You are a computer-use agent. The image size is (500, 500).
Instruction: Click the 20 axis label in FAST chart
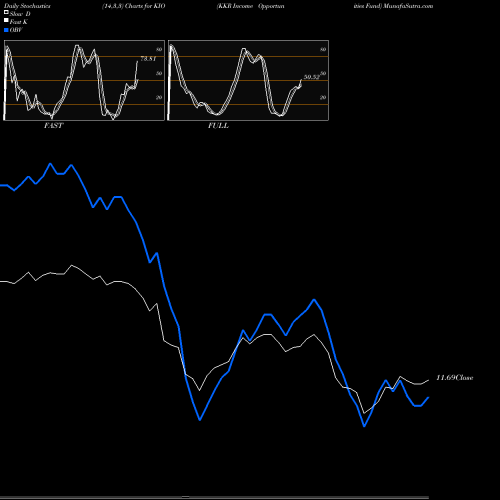(159, 97)
